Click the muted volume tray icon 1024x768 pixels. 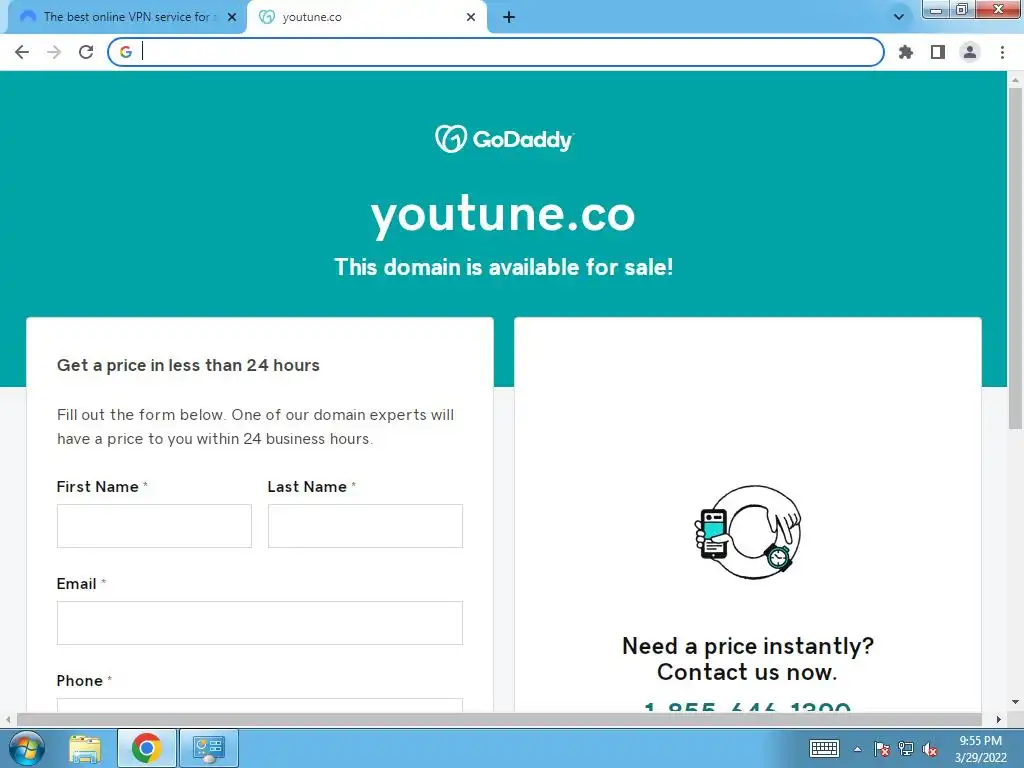pyautogui.click(x=930, y=749)
